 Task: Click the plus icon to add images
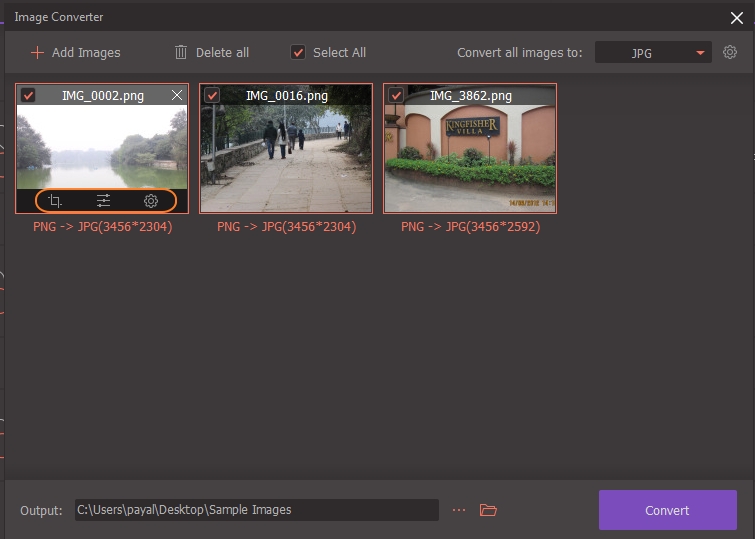(x=37, y=52)
